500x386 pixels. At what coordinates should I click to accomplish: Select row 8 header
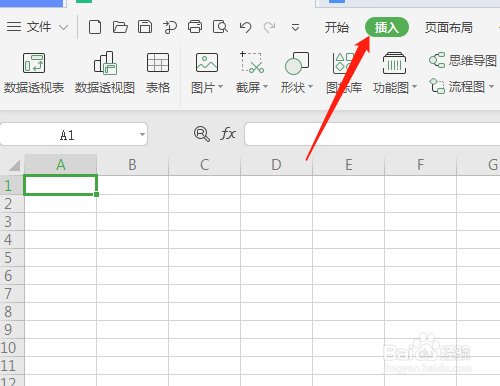[12, 311]
